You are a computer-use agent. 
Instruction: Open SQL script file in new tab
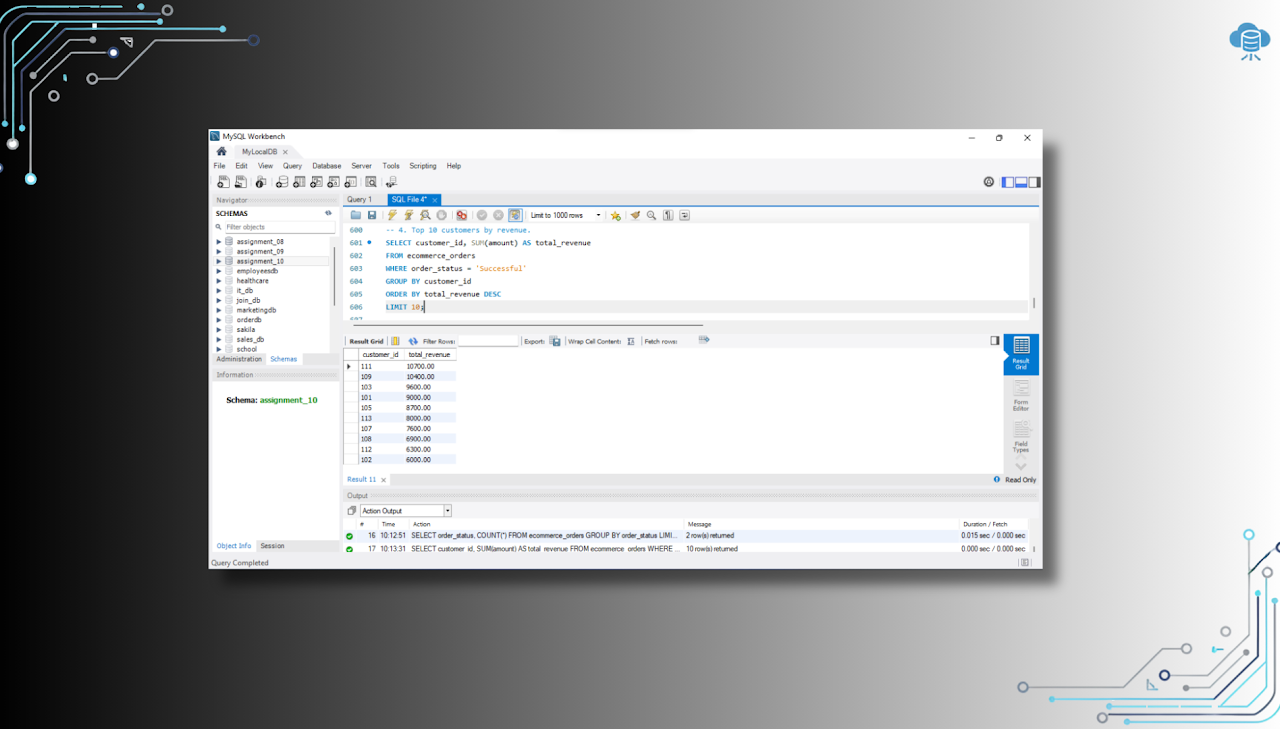tap(241, 182)
